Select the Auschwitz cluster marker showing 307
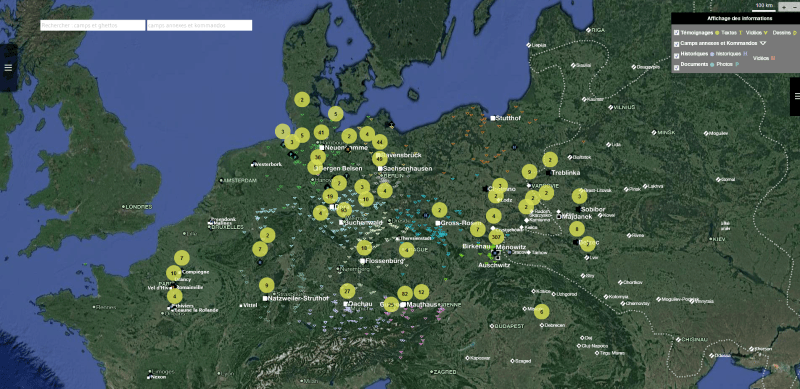This screenshot has width=800, height=389. coord(496,237)
